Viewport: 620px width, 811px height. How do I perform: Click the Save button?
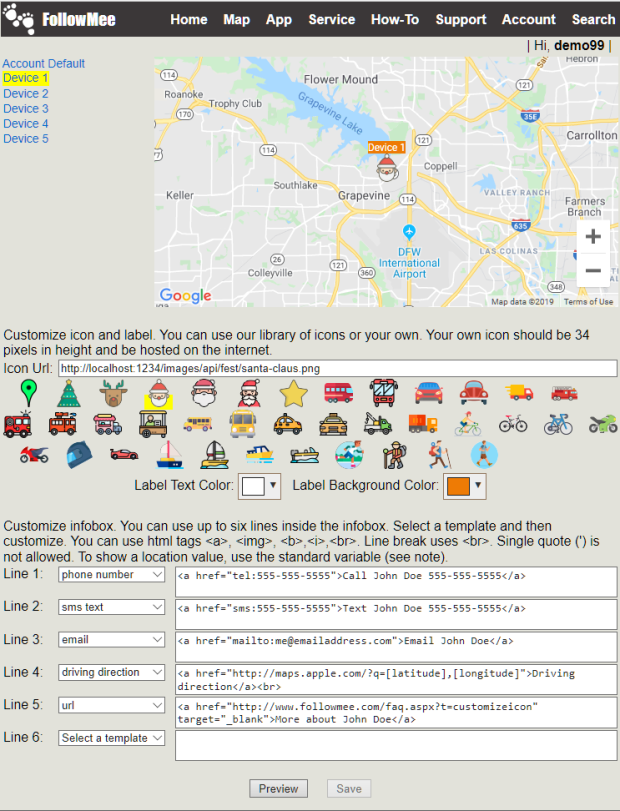pyautogui.click(x=349, y=789)
